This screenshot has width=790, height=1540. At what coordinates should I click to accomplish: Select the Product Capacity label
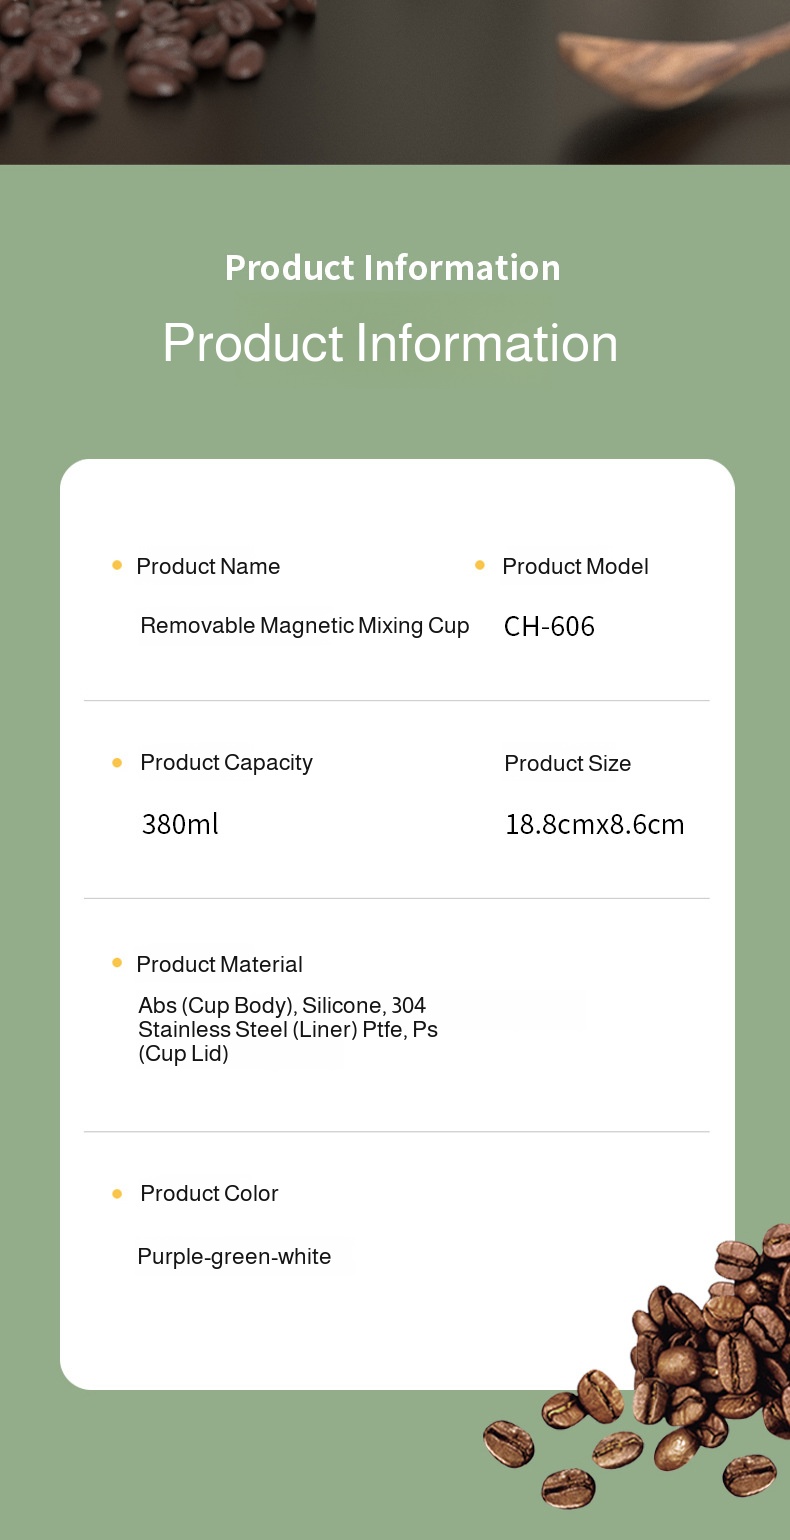coord(226,763)
